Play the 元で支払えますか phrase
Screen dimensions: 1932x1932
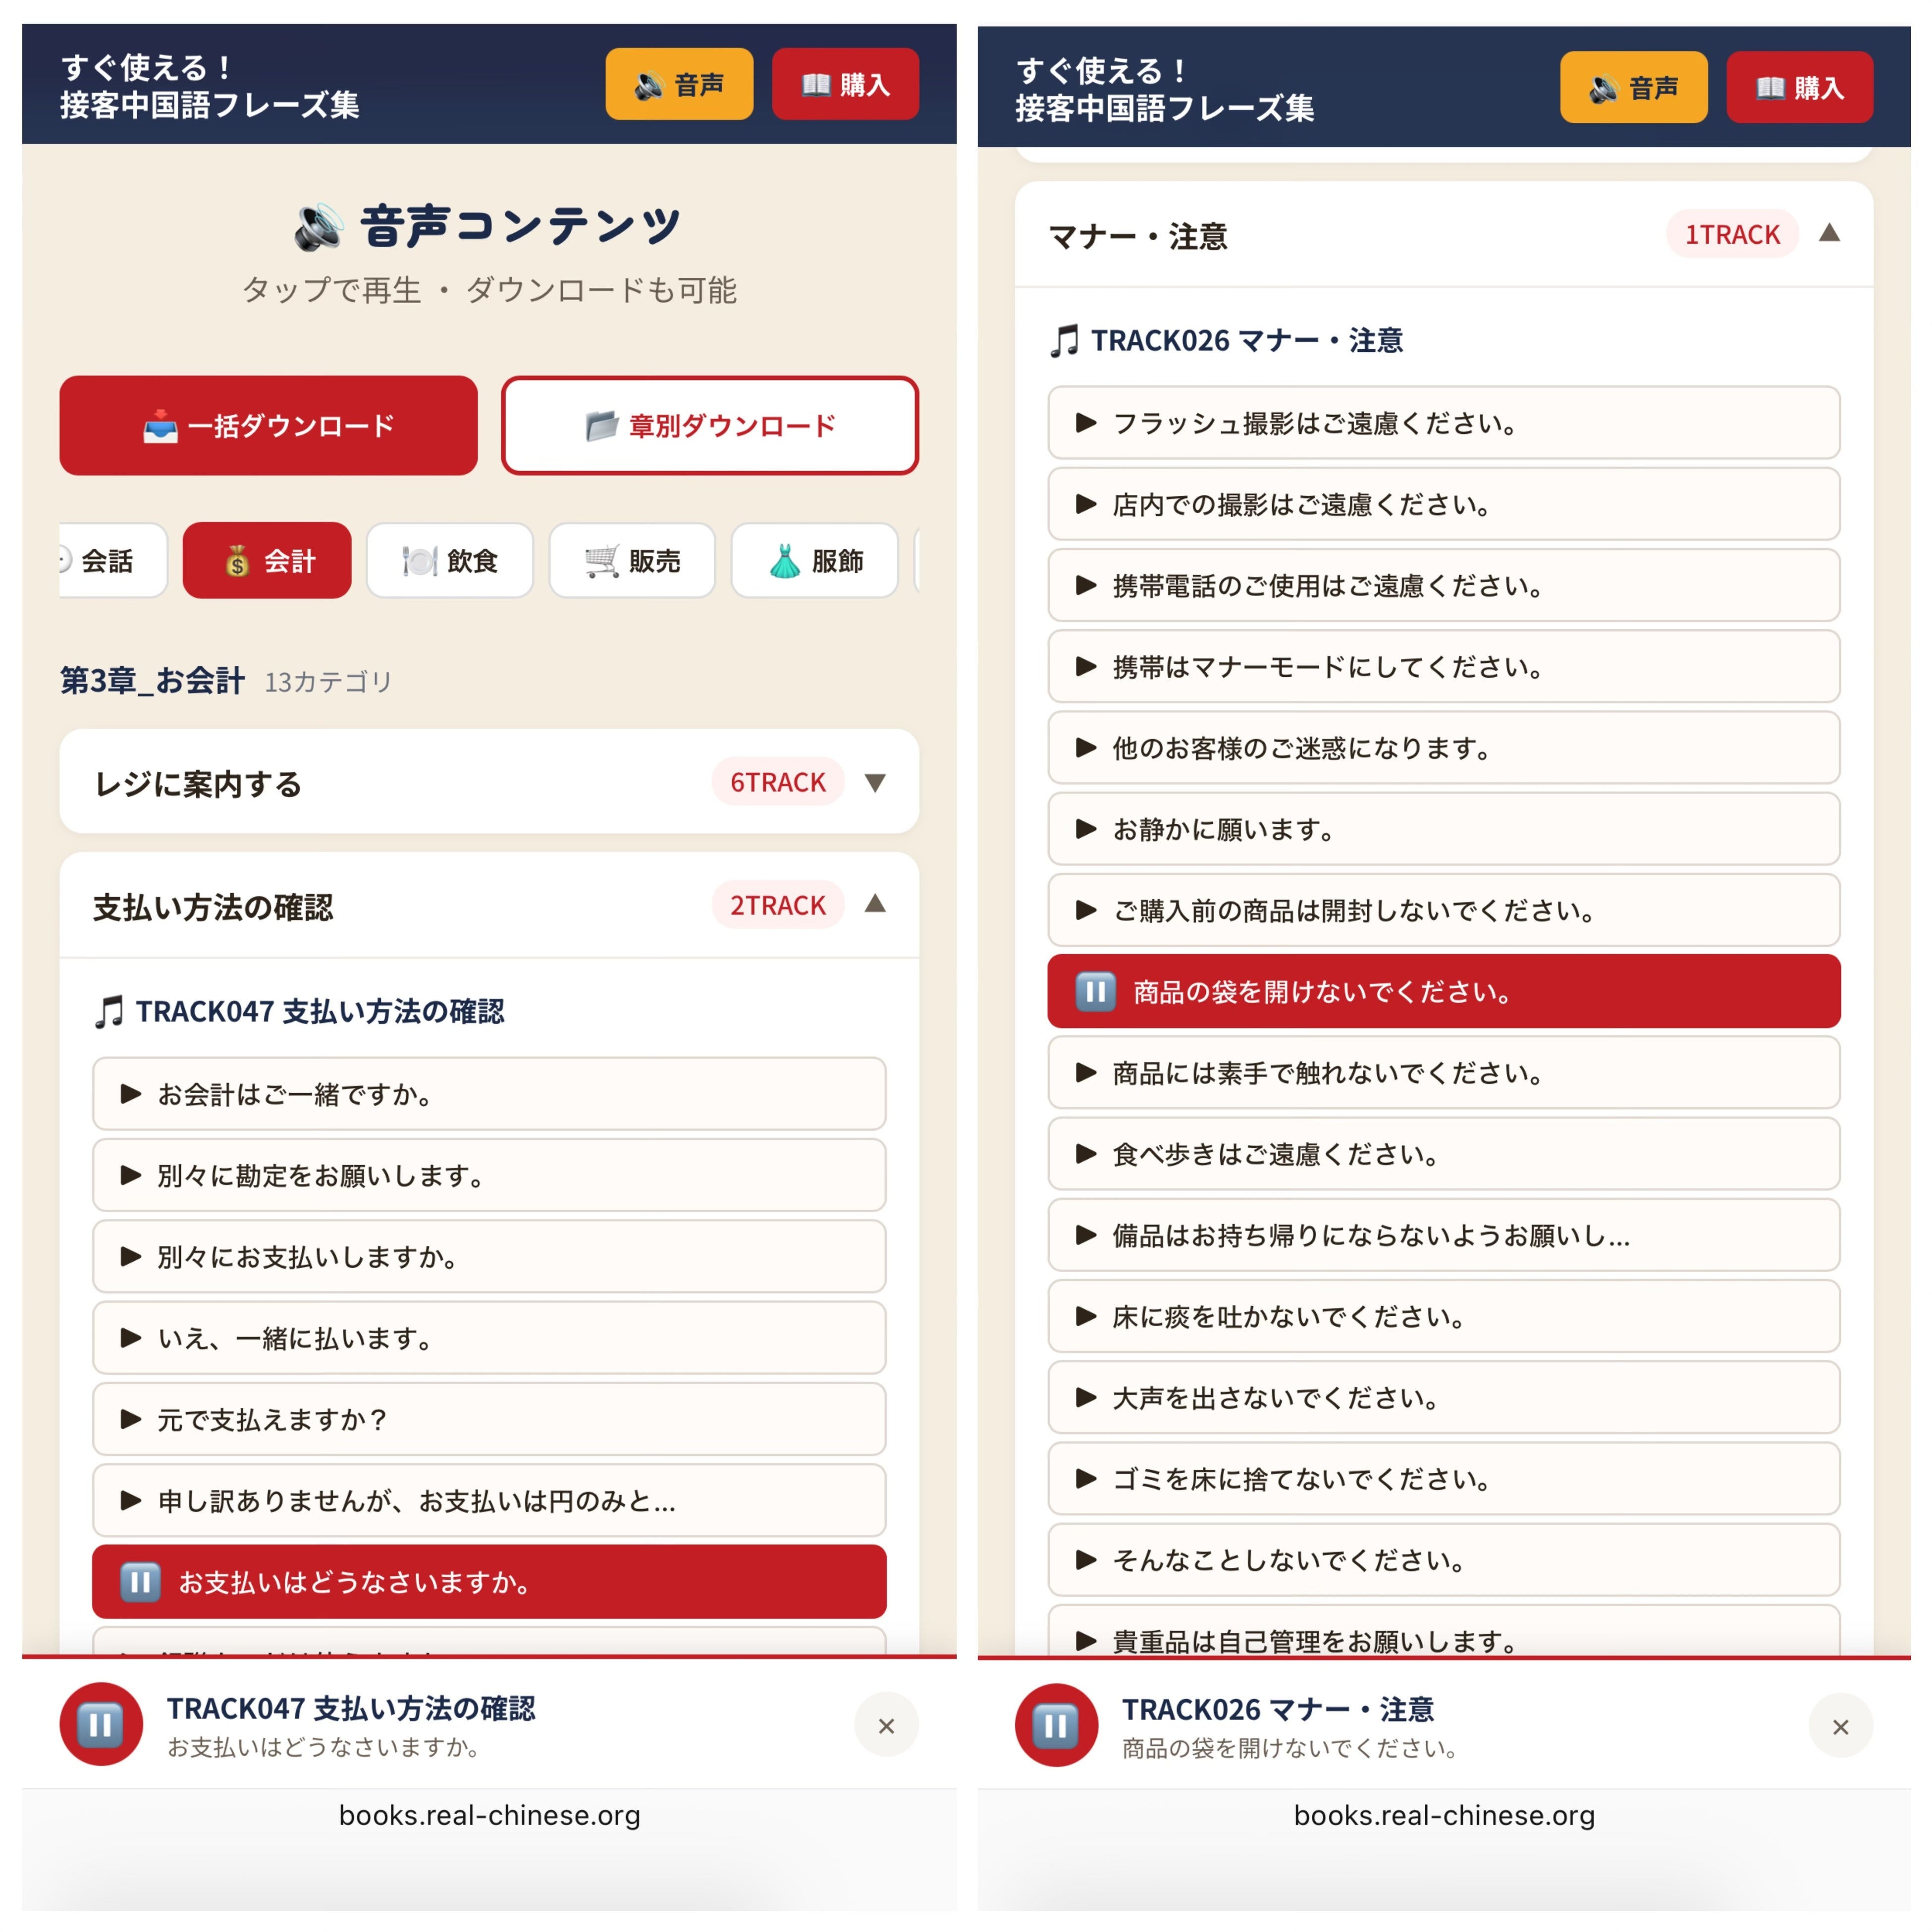489,1419
